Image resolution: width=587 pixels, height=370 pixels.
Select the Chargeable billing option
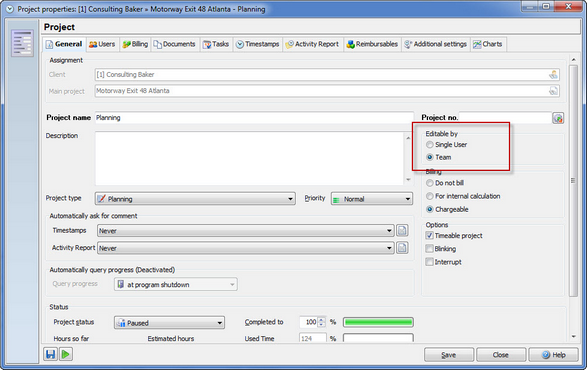coord(430,209)
